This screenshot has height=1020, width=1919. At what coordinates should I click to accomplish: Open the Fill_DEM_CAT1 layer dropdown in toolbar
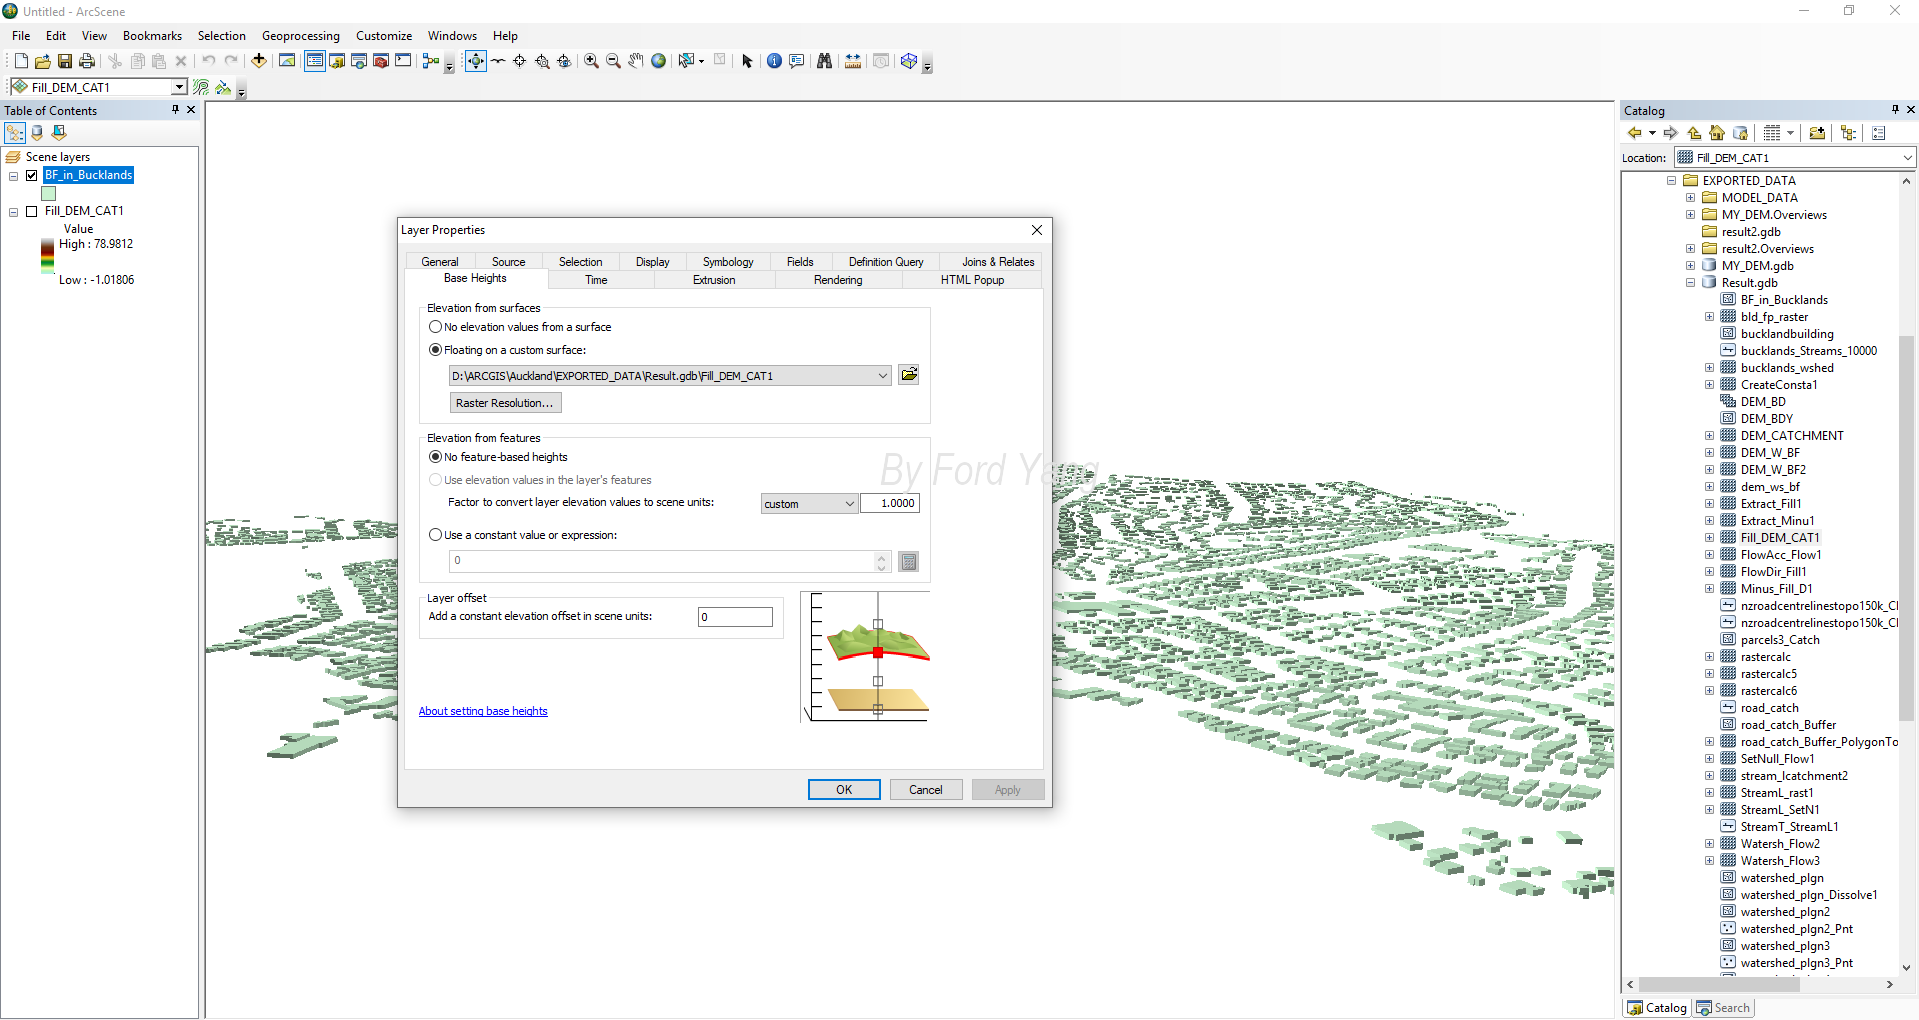click(x=179, y=88)
